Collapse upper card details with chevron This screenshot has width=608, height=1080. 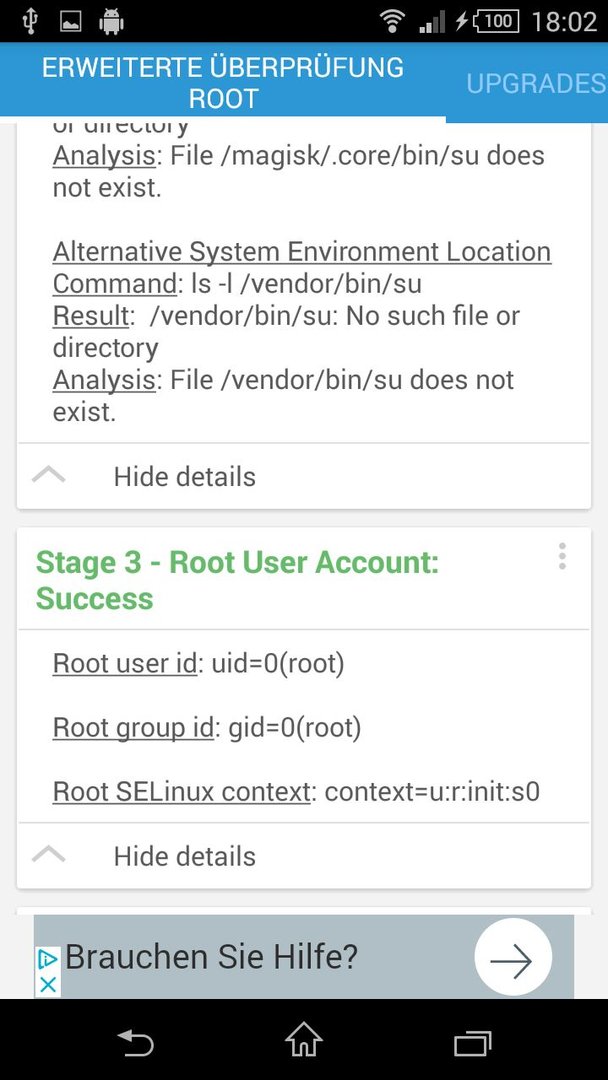(49, 475)
